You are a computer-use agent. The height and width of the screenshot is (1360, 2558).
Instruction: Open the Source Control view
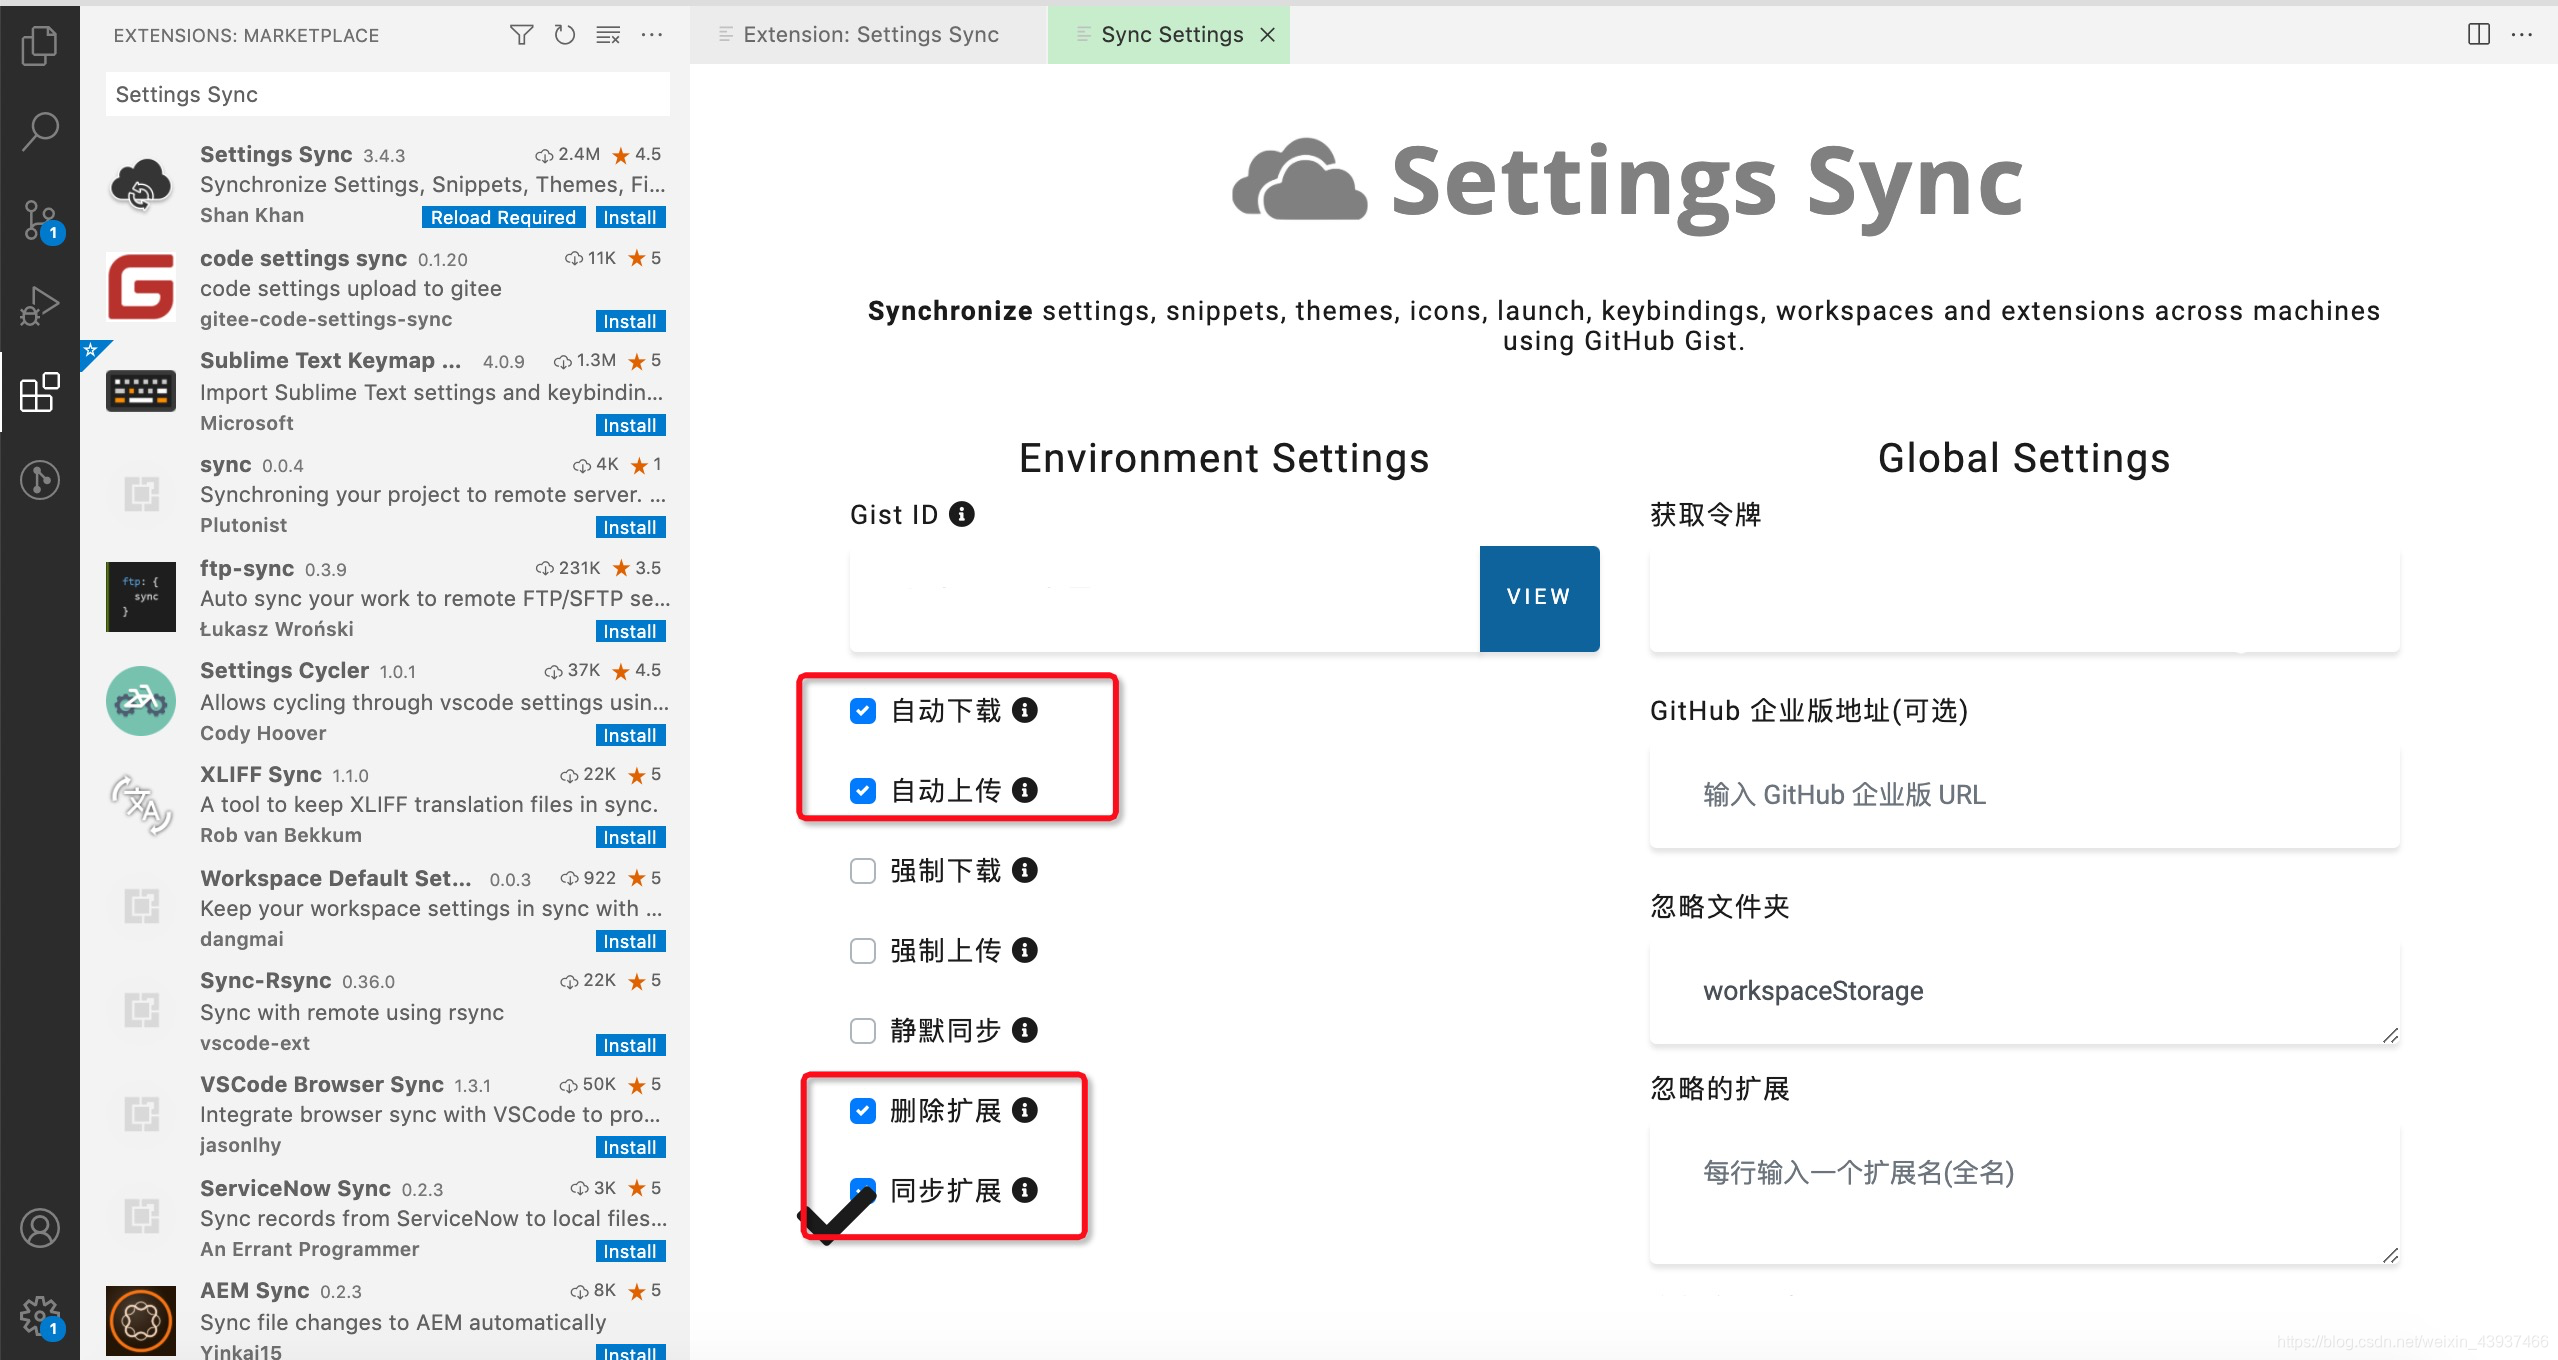click(41, 220)
